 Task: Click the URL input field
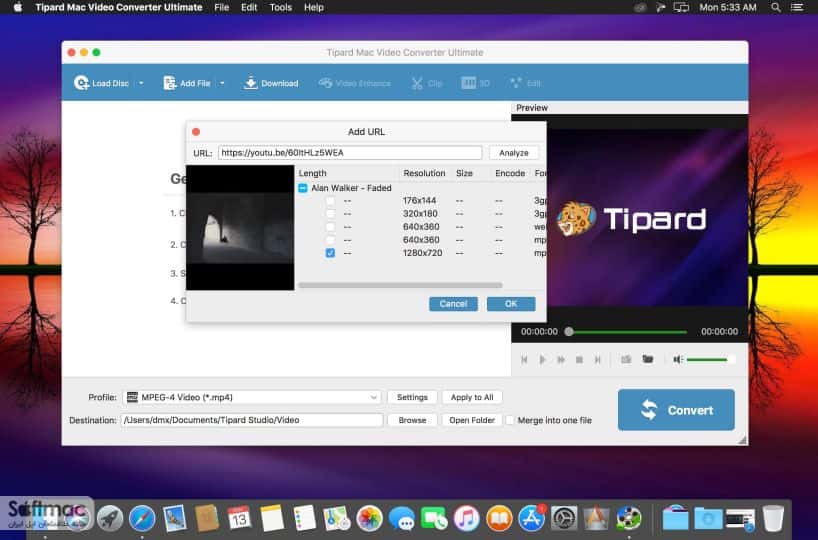tap(350, 153)
